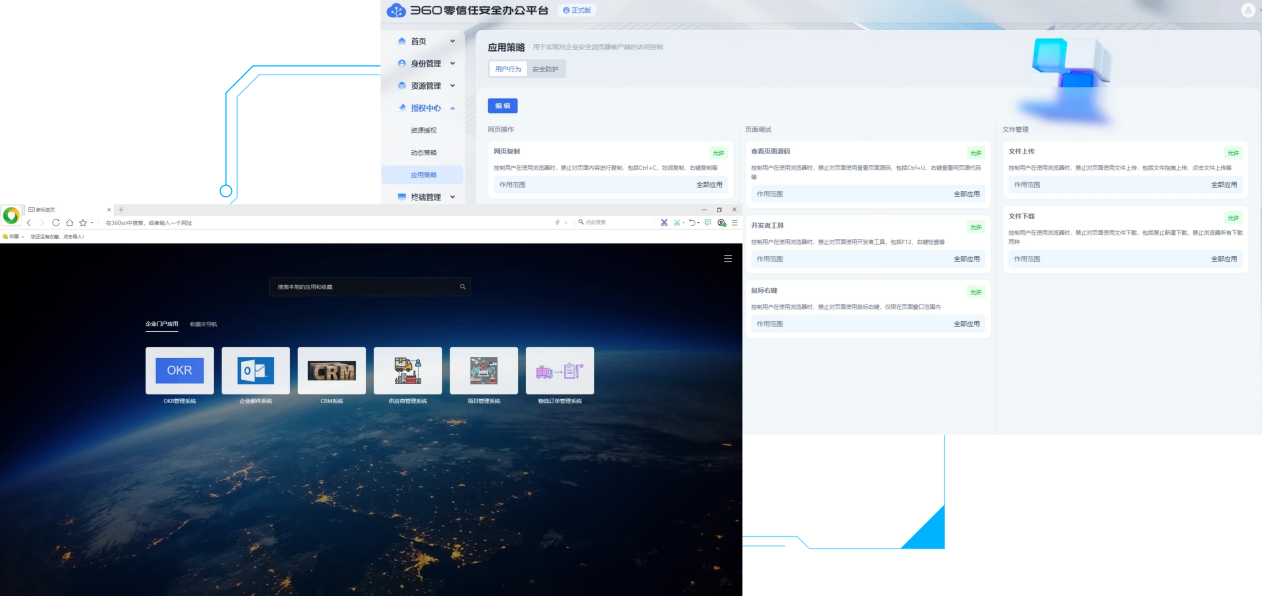Expand 终端管理 chevron in sidebar

point(453,197)
